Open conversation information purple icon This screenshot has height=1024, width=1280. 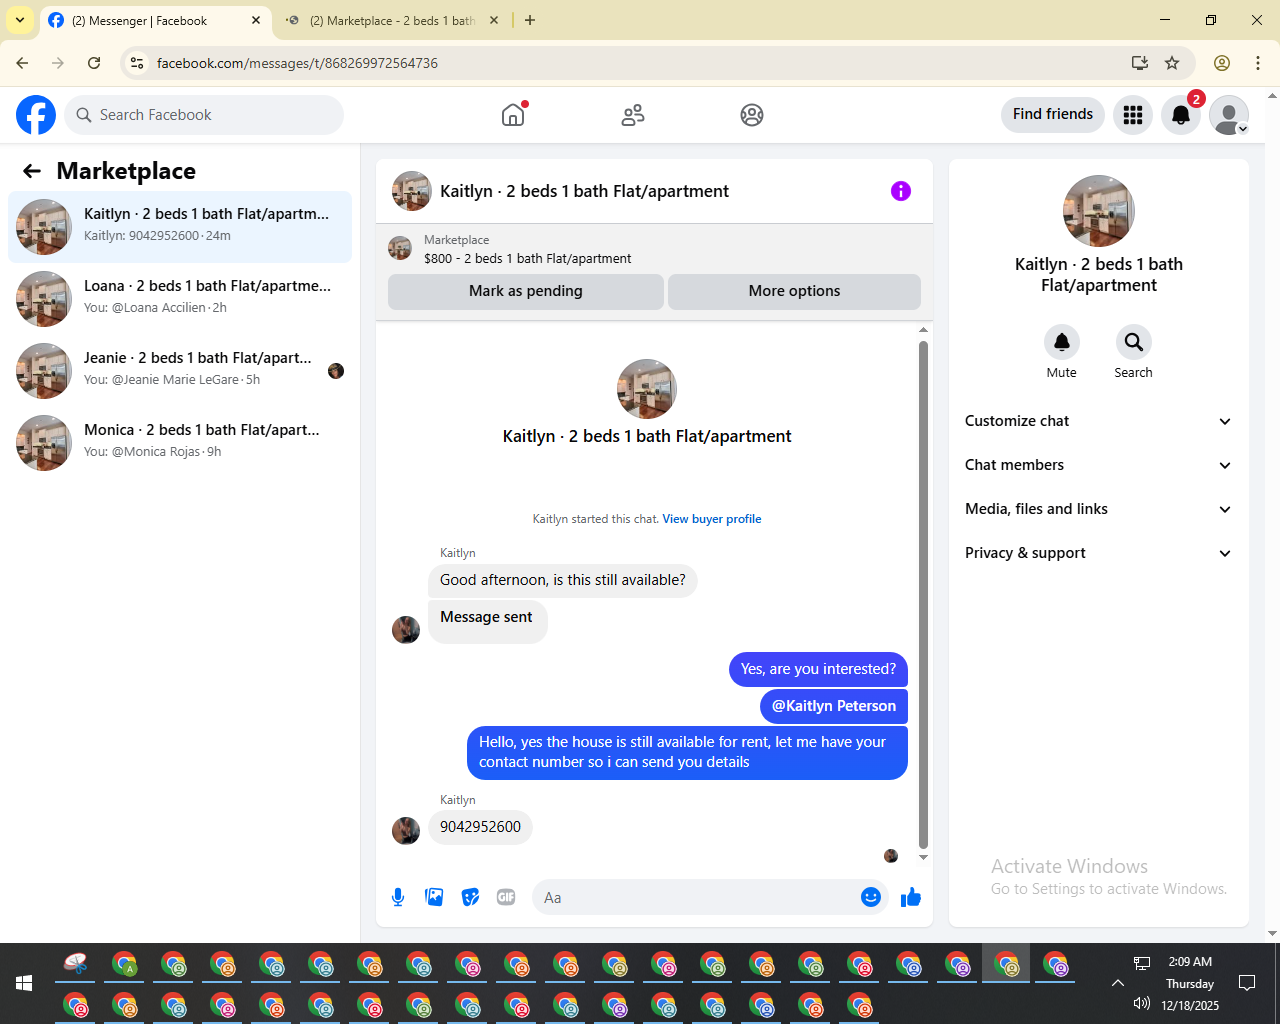point(901,191)
